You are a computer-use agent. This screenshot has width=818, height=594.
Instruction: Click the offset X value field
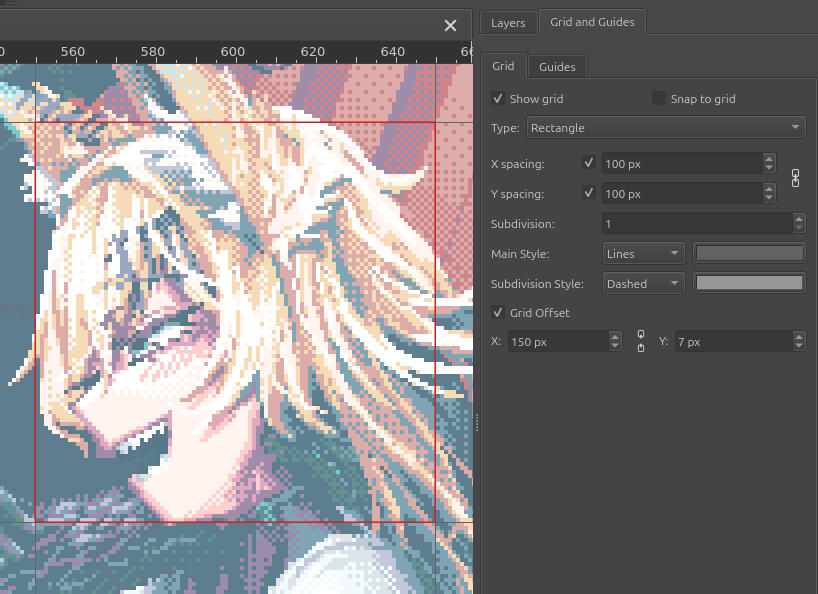point(558,342)
